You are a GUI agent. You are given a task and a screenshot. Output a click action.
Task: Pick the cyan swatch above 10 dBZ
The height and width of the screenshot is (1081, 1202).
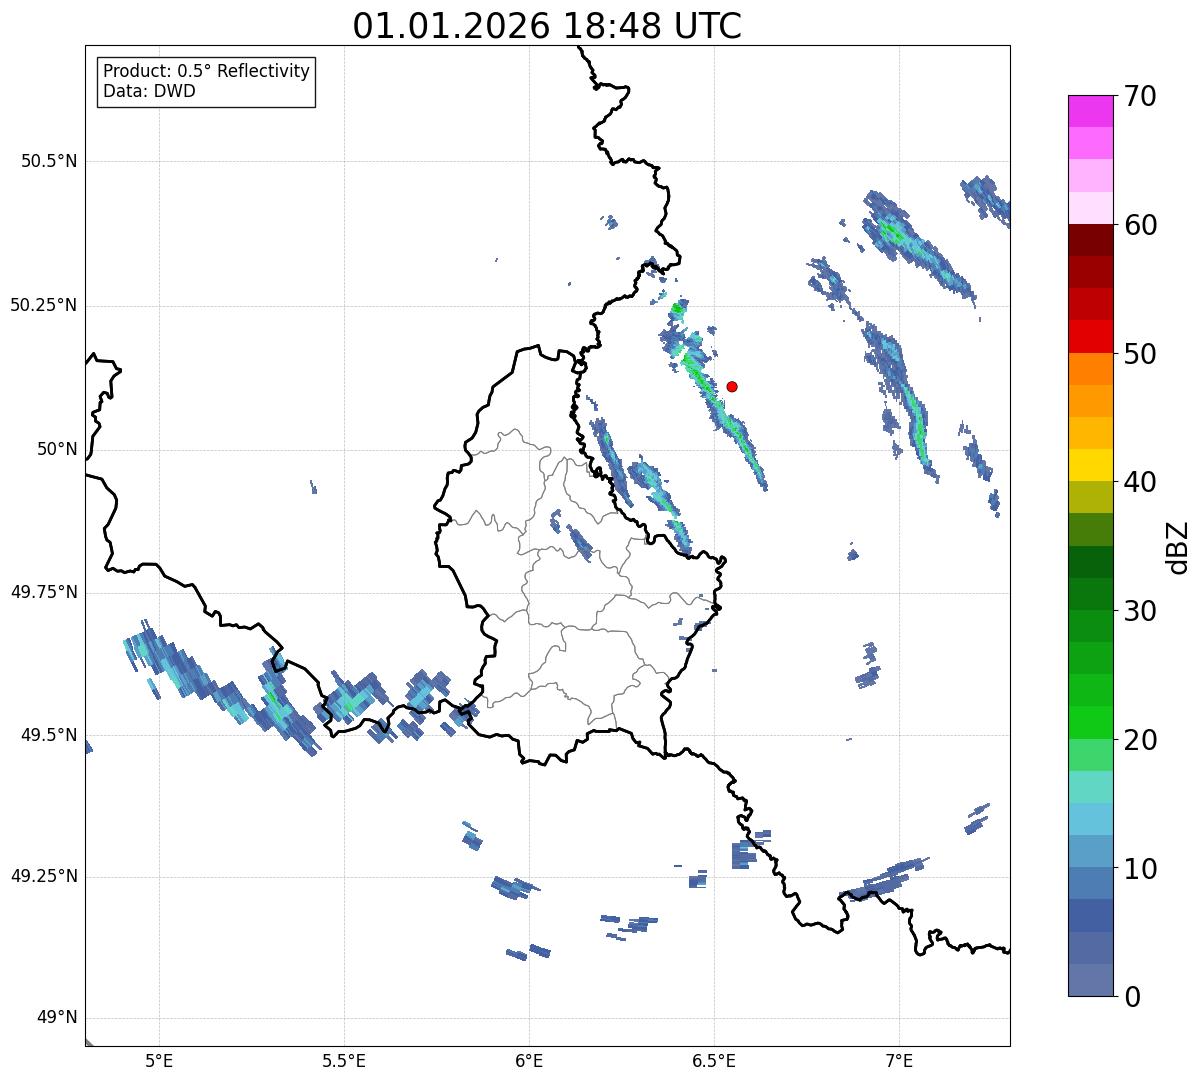click(x=1090, y=819)
